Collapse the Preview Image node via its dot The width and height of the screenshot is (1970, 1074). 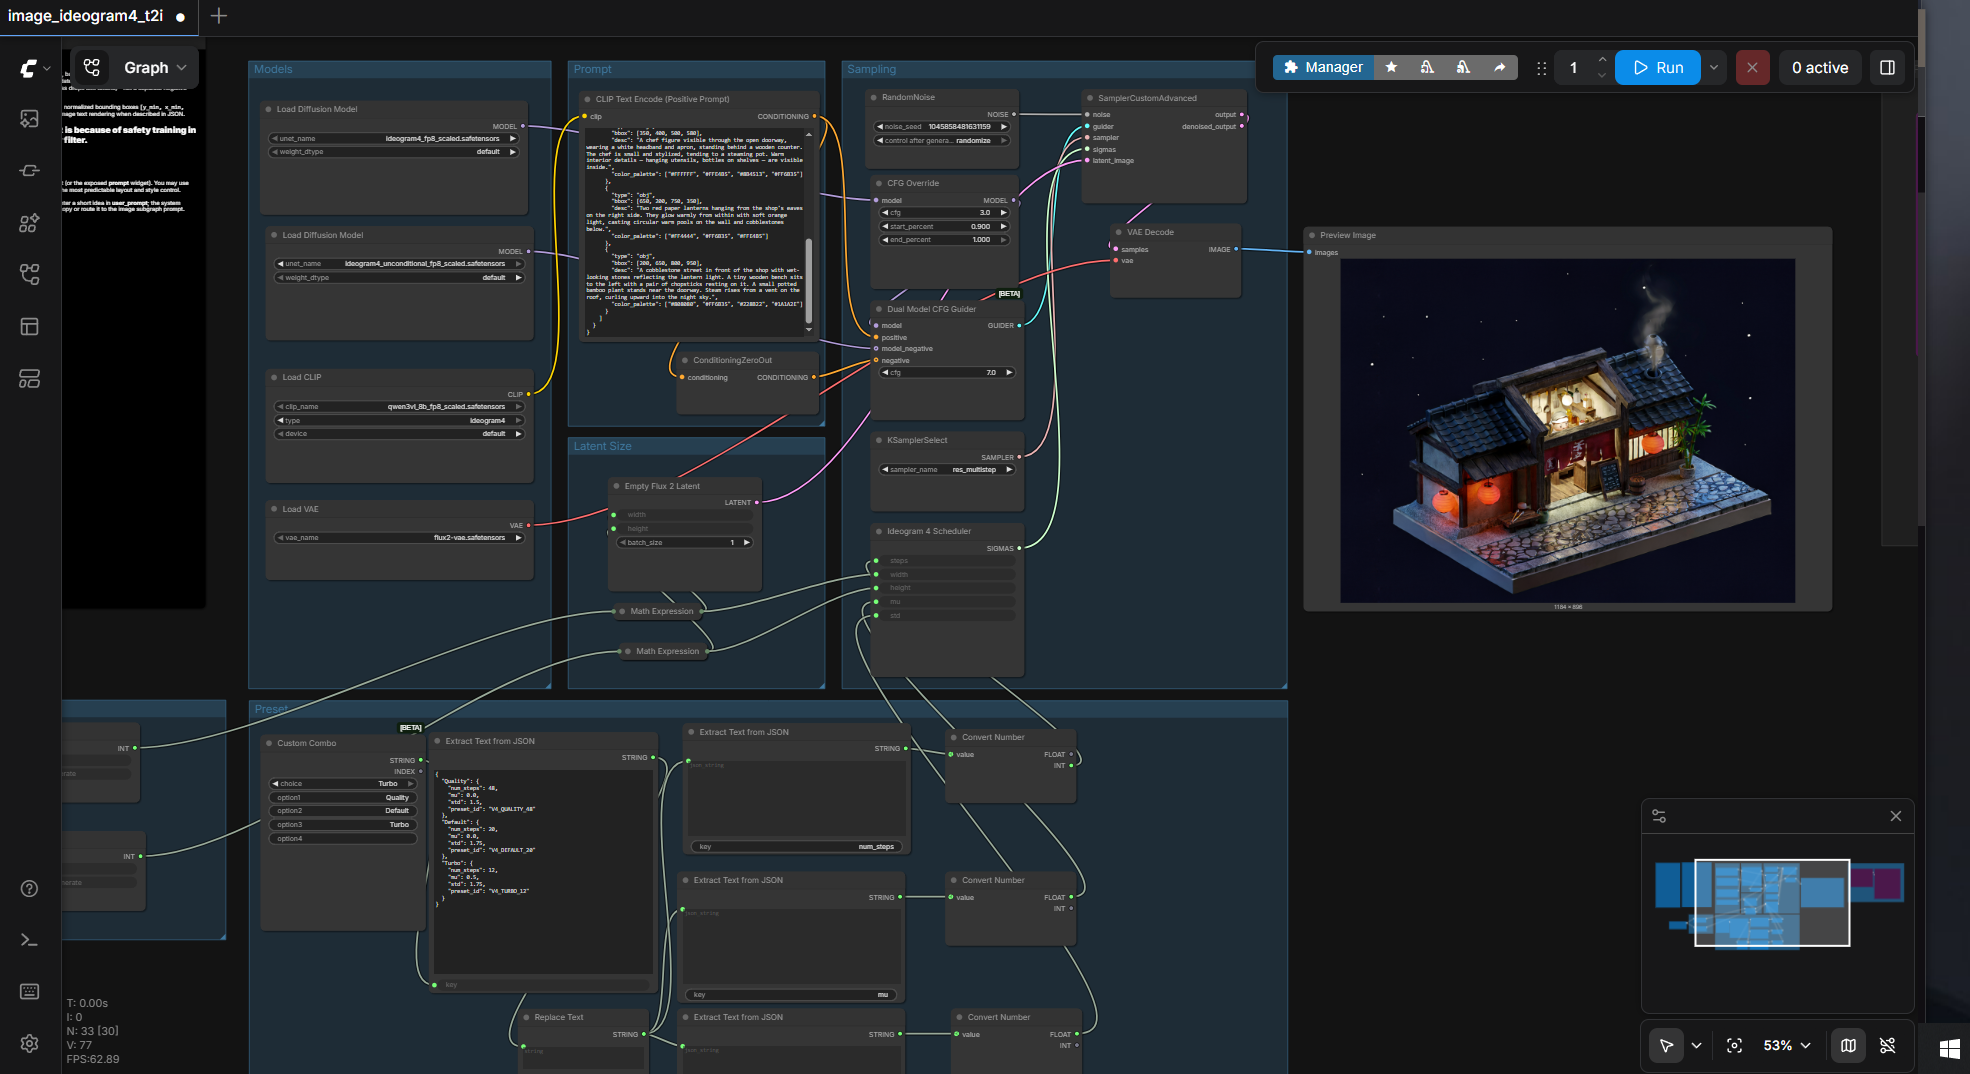1311,235
